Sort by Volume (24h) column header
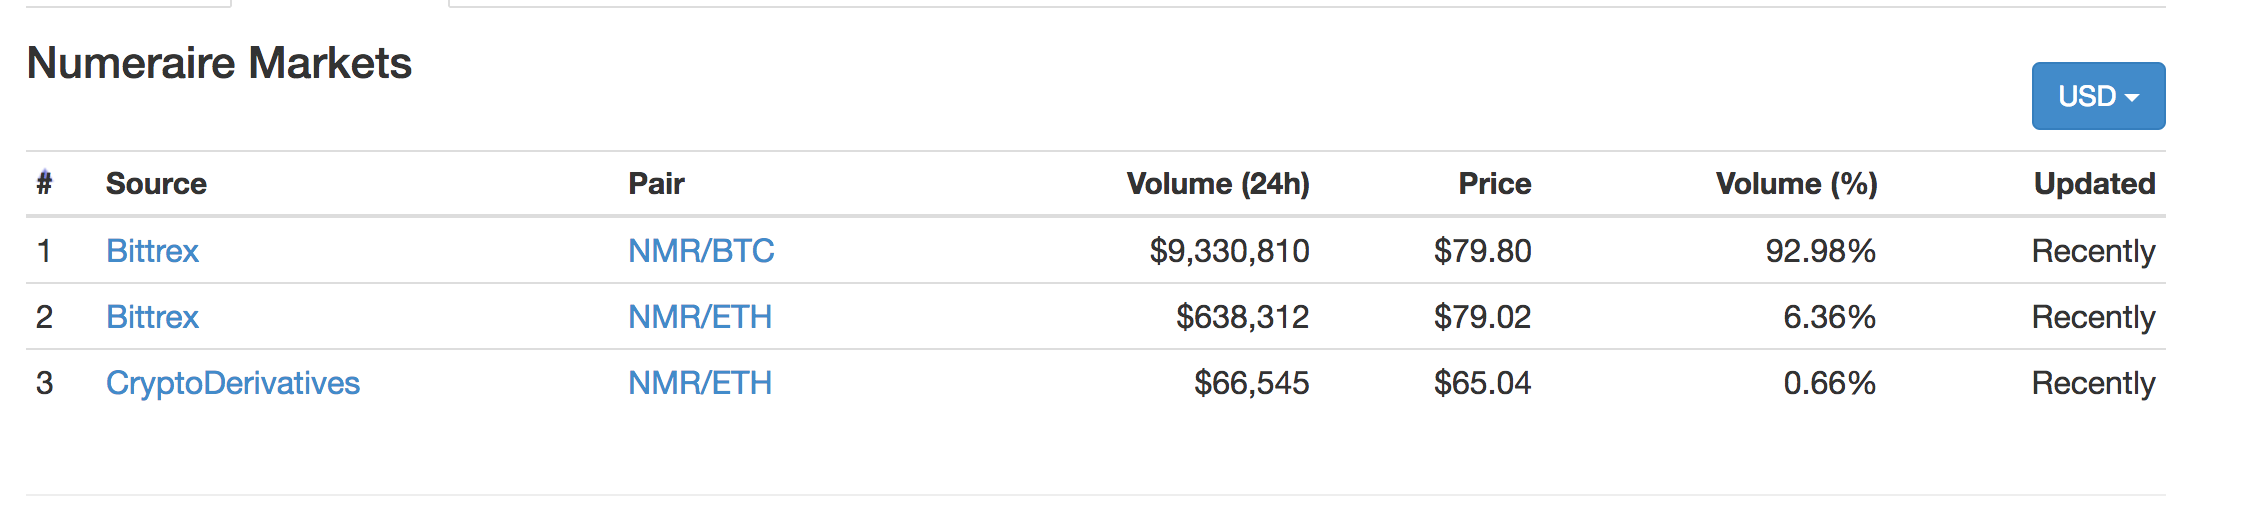This screenshot has height=506, width=2256. (x=1217, y=183)
